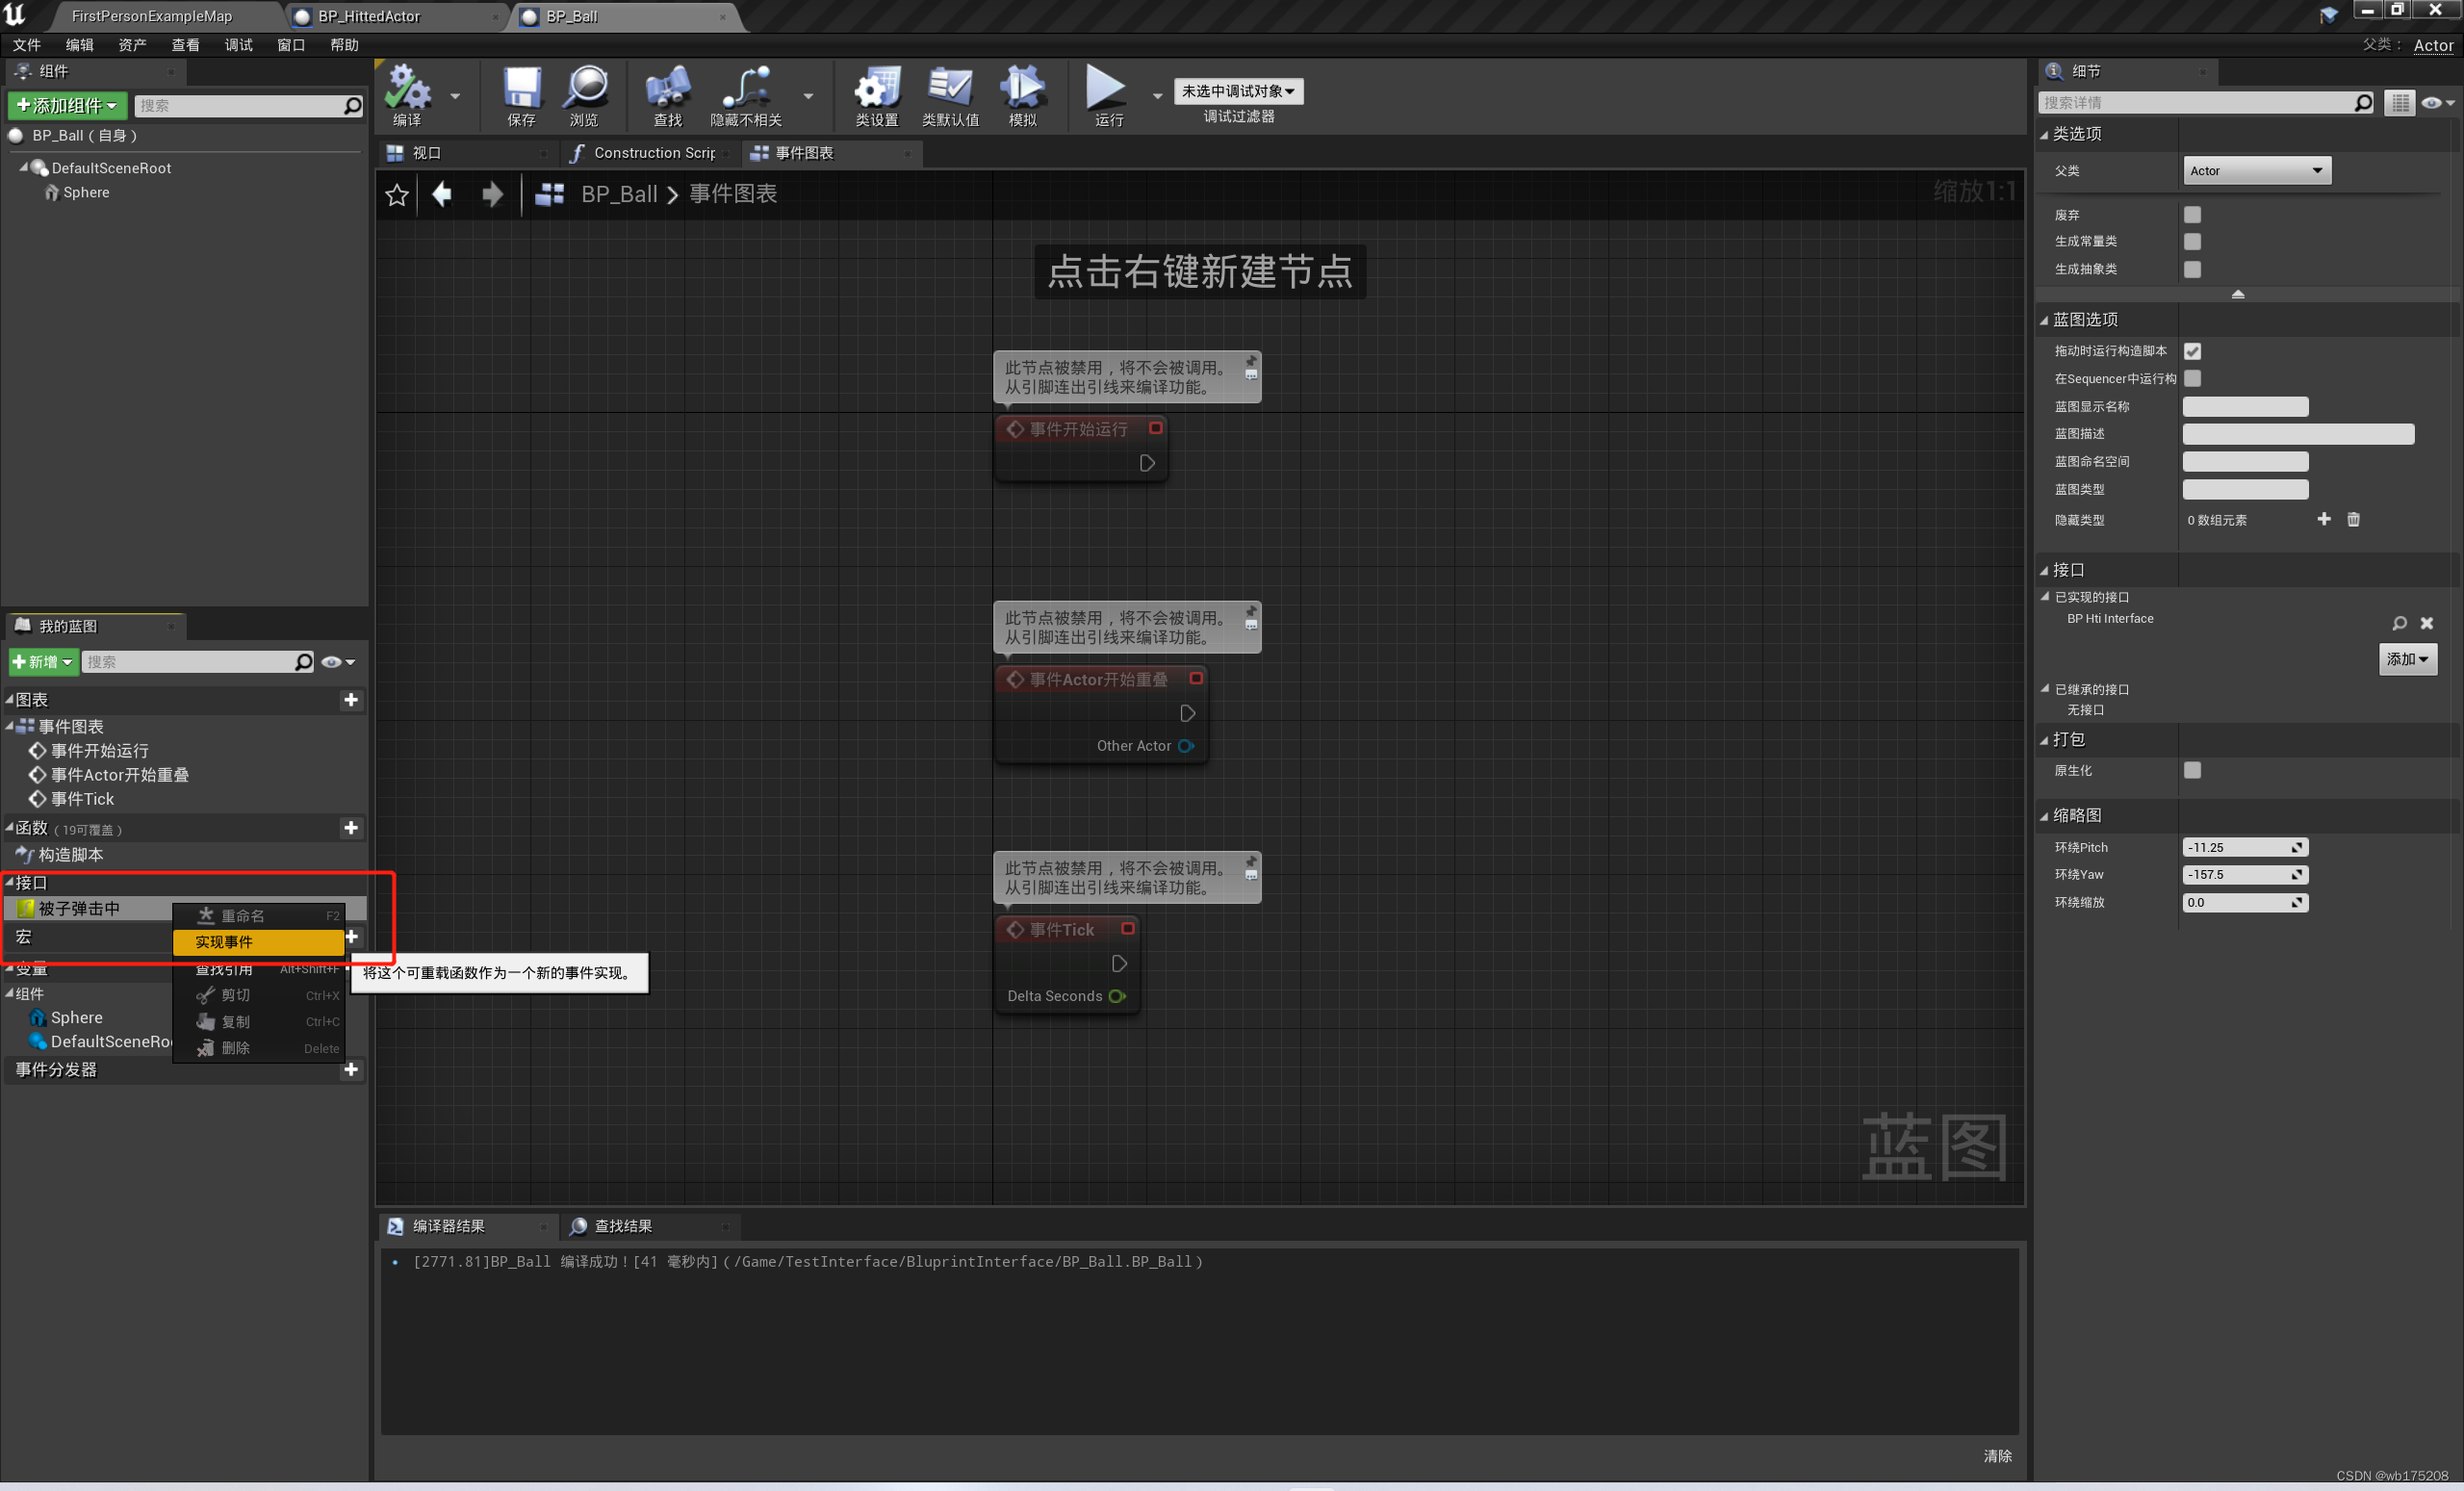Select Sphere in components tree
The height and width of the screenshot is (1491, 2464).
click(86, 192)
